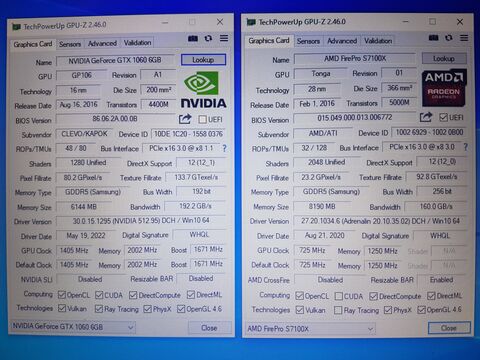Click refresh icon in AMD GPU-Z window
This screenshot has height=360, width=480.
449,38
